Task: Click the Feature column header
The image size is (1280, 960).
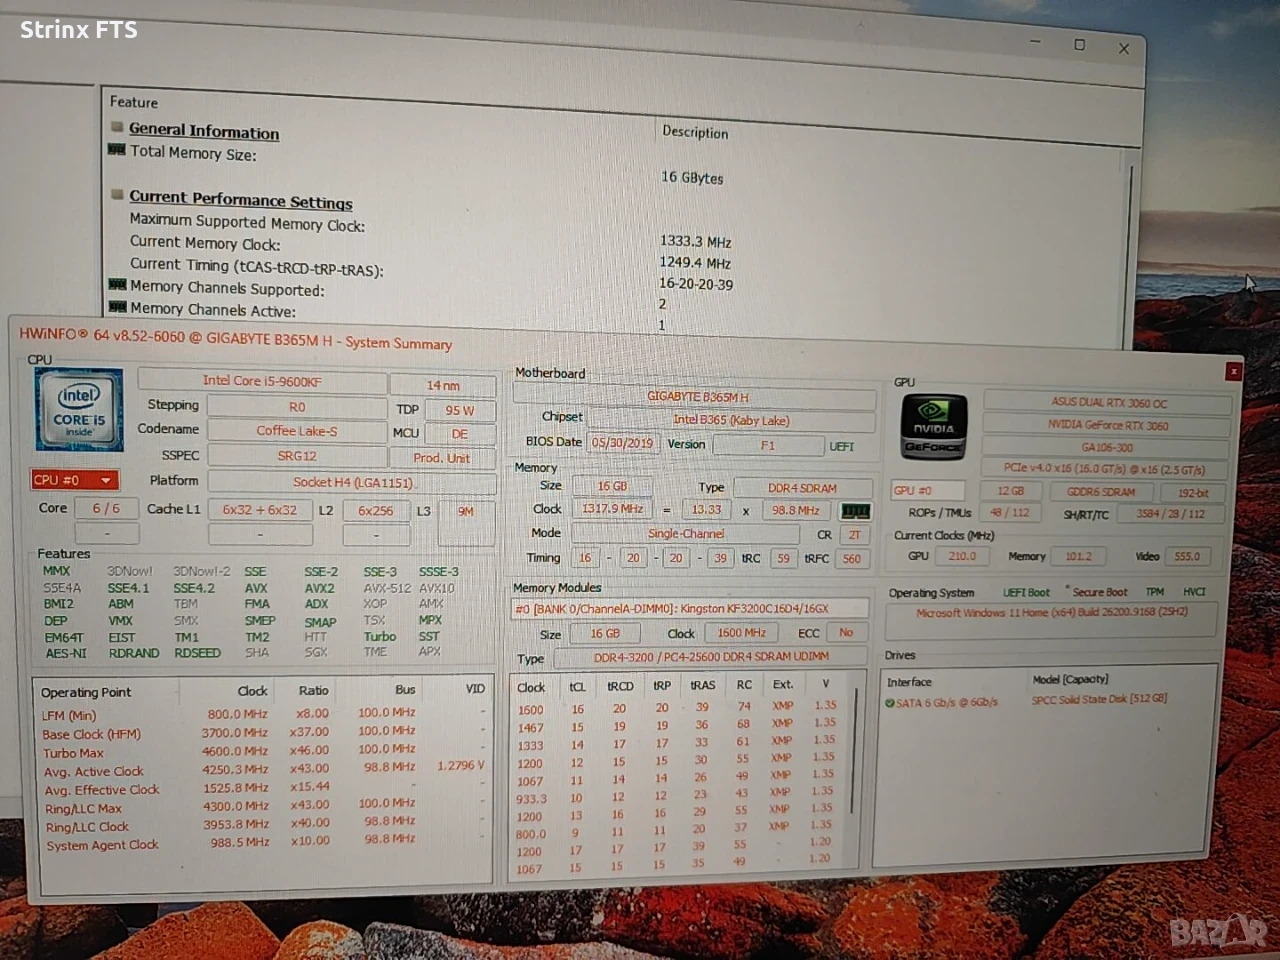Action: pyautogui.click(x=134, y=102)
